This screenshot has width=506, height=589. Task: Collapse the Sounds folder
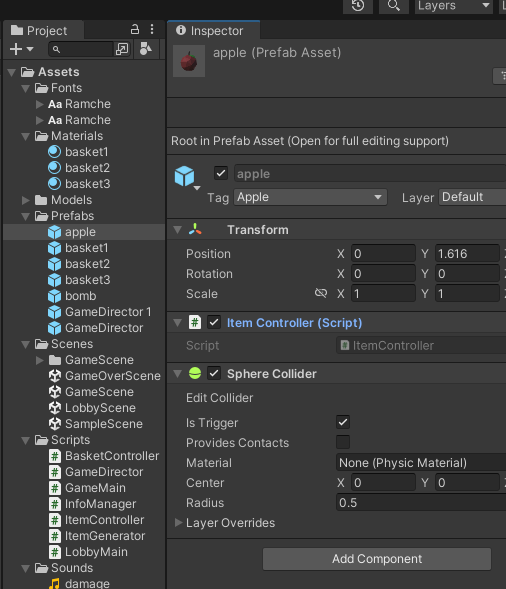(x=26, y=569)
